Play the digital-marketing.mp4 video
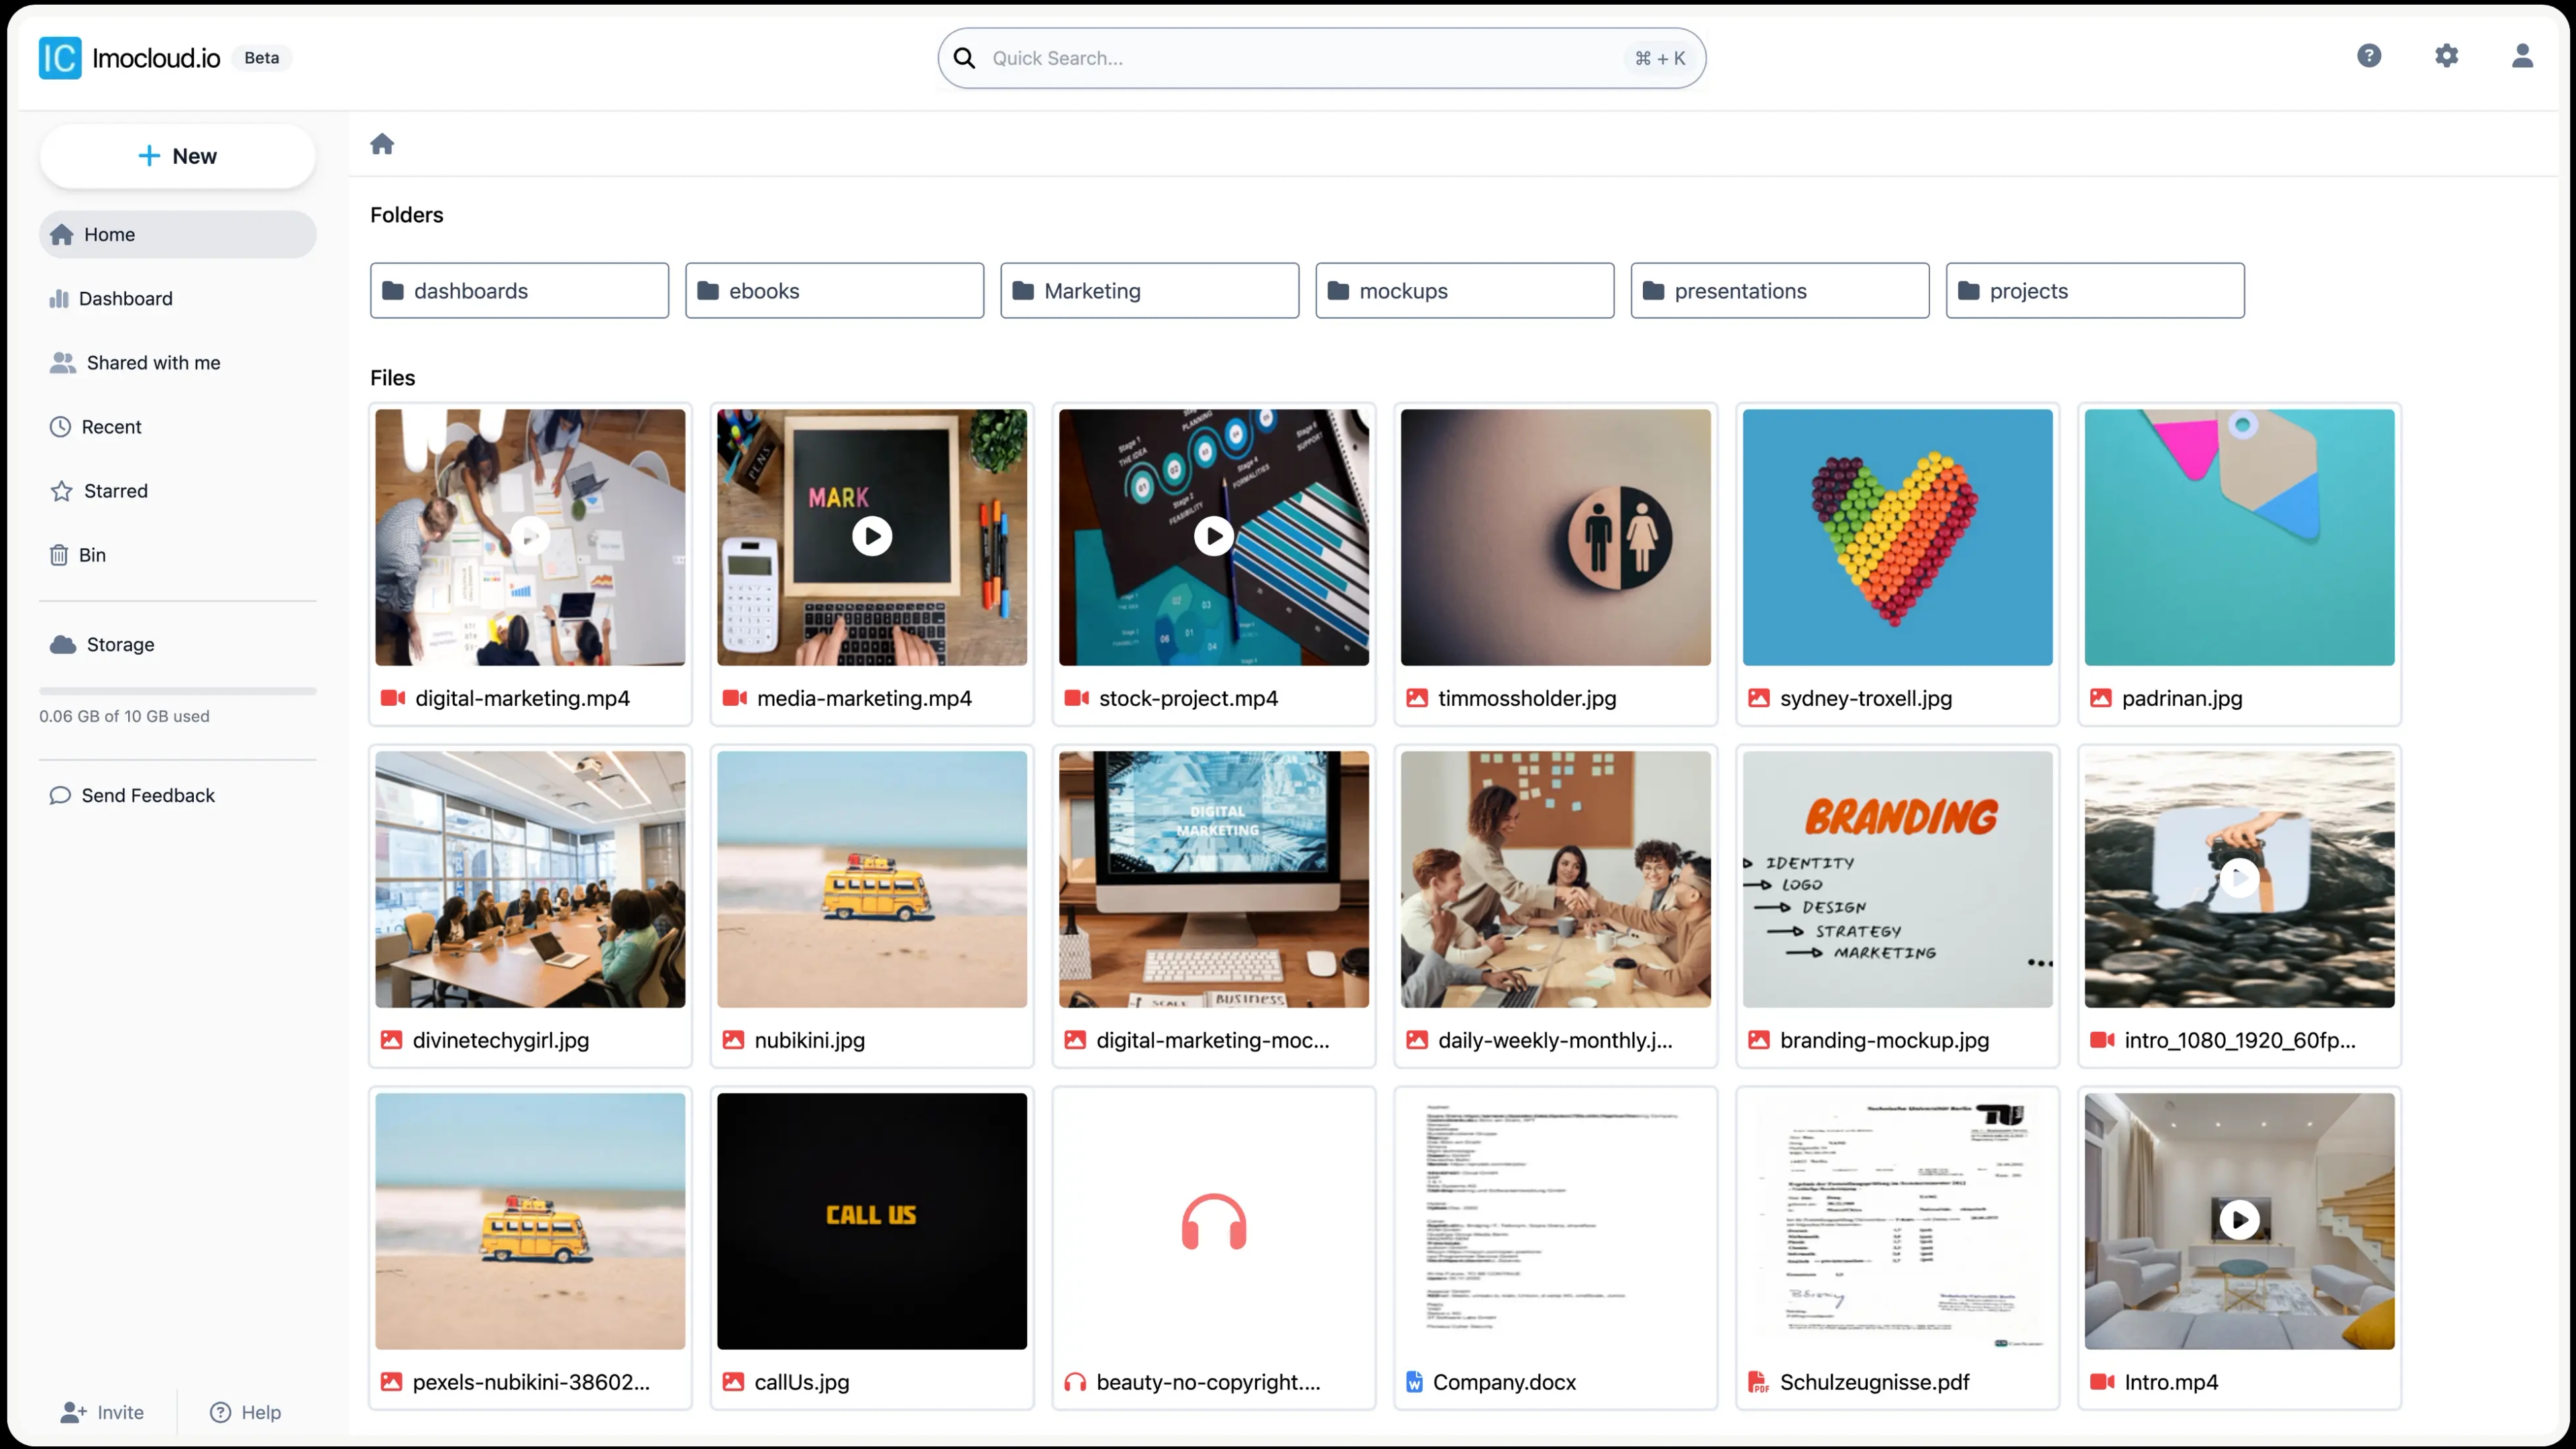This screenshot has width=2576, height=1449. [529, 536]
